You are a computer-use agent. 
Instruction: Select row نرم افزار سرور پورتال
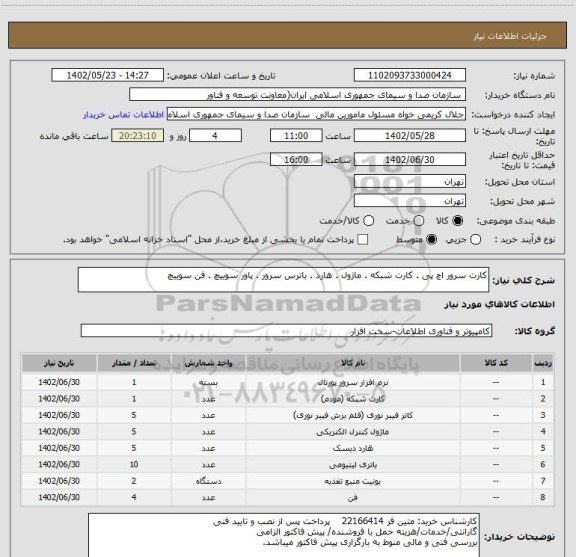tap(287, 382)
